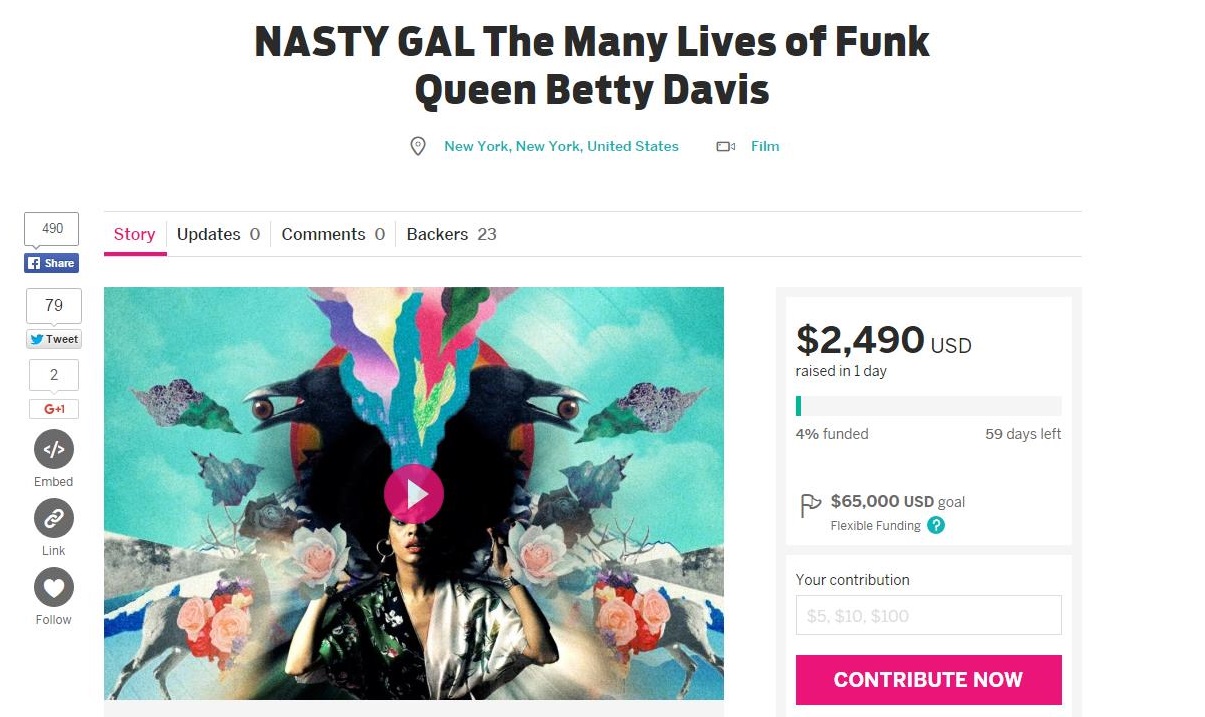Click the funding progress bar

928,406
